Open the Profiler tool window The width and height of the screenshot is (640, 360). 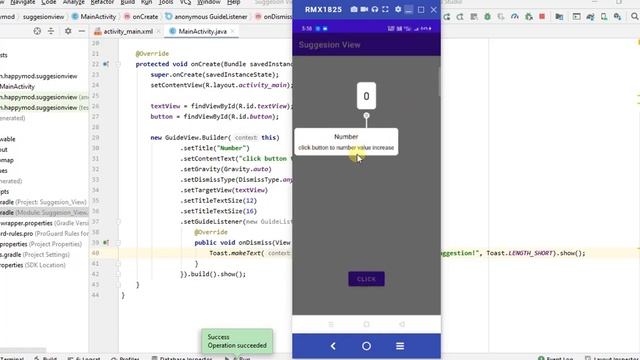tap(125, 358)
